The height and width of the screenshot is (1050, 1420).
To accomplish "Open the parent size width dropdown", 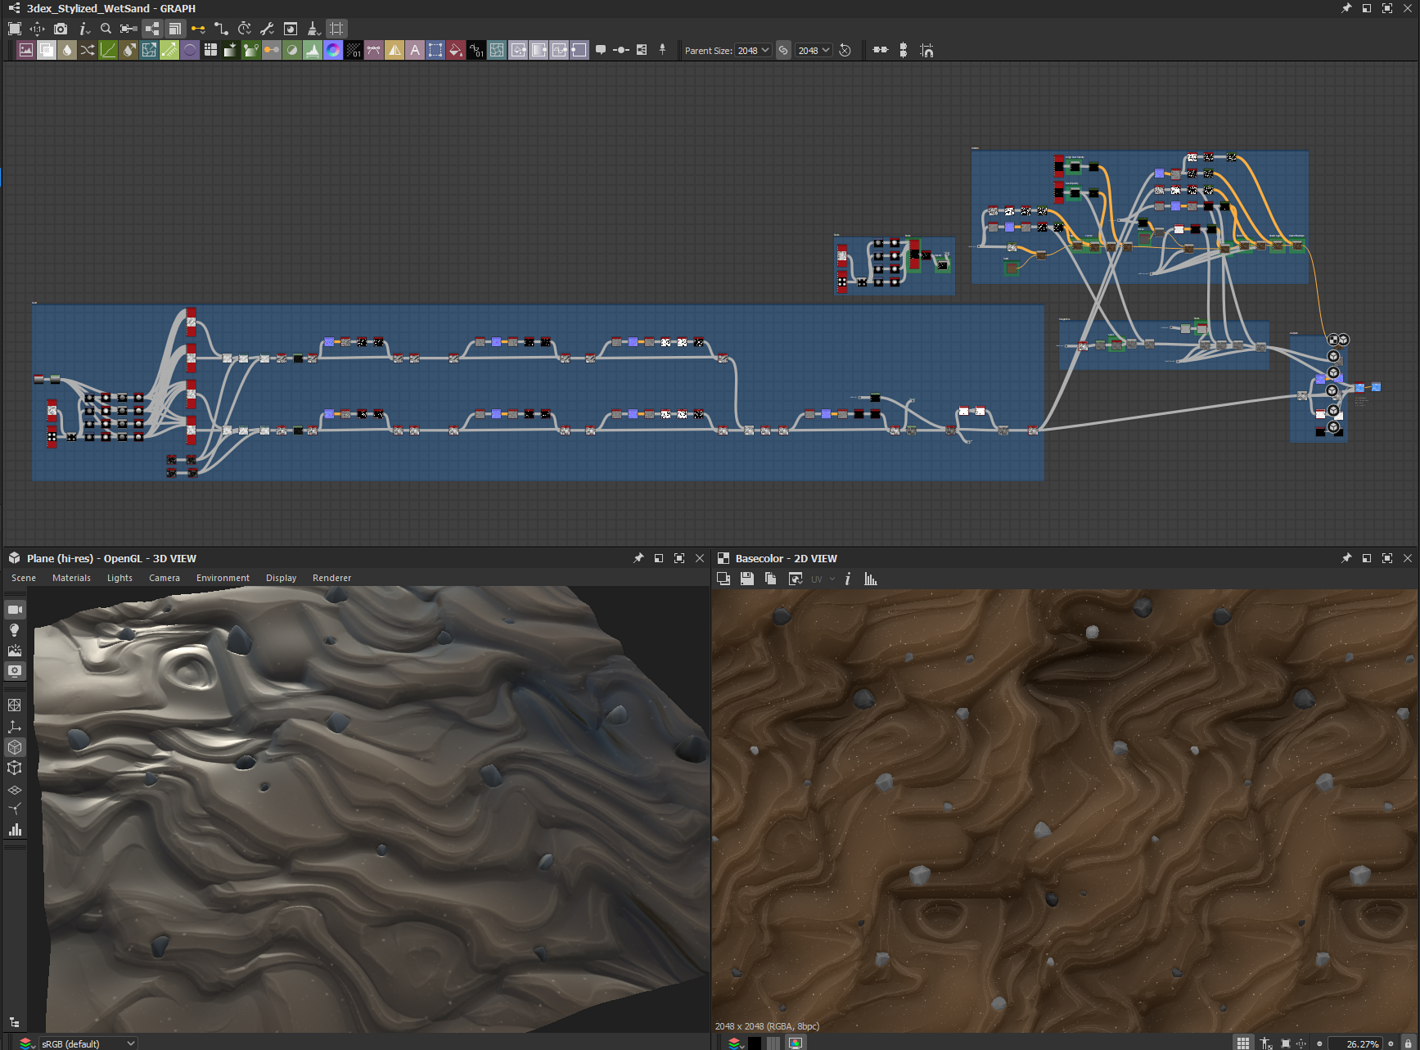I will (754, 50).
